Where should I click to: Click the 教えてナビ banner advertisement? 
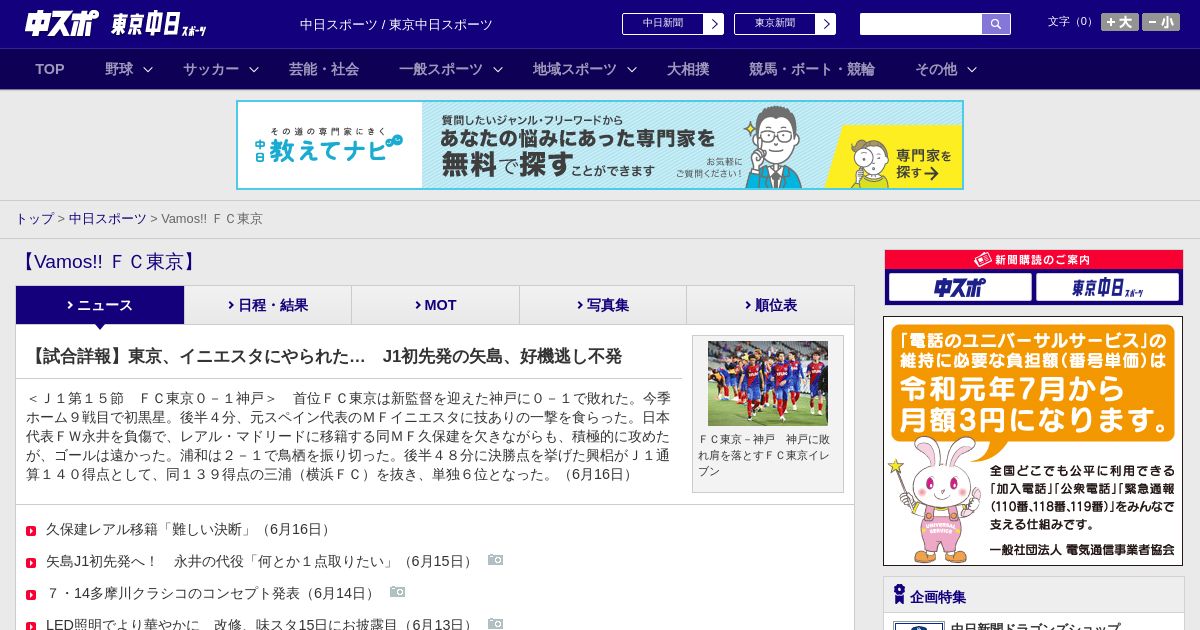coord(600,145)
